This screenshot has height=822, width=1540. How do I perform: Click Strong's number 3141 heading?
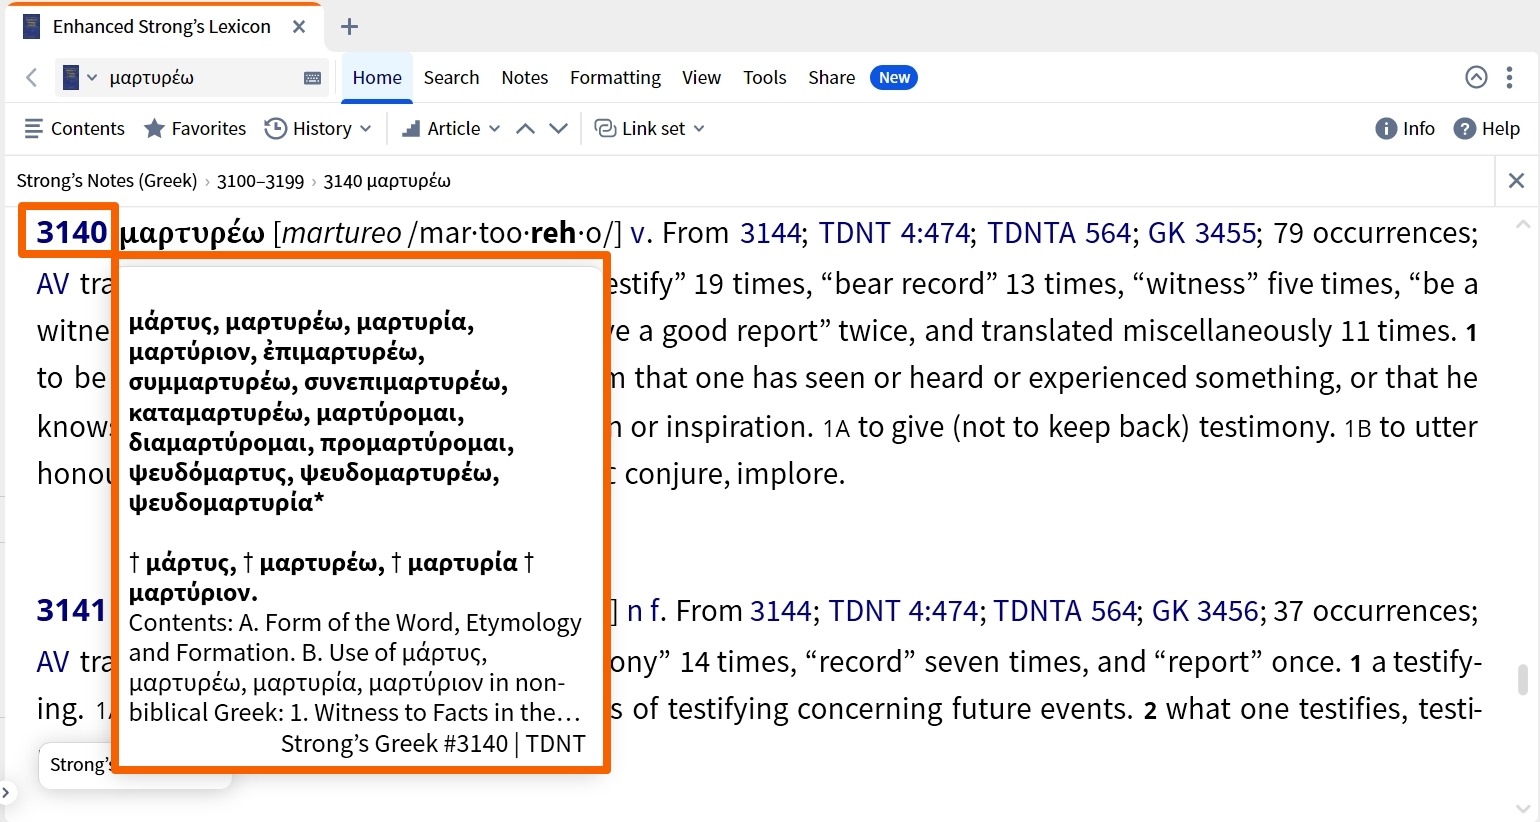pos(71,610)
